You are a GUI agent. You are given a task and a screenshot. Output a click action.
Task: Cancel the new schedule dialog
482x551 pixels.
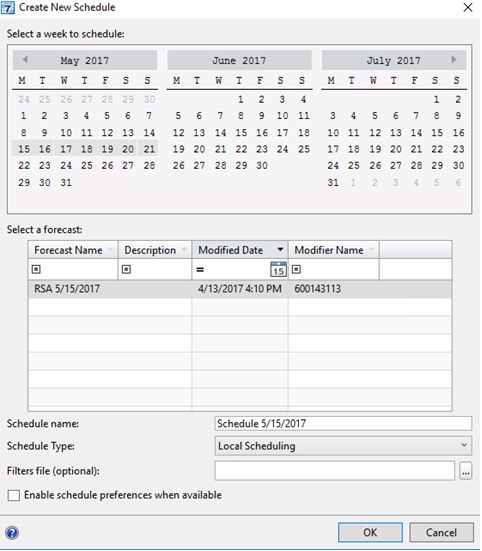click(x=441, y=532)
